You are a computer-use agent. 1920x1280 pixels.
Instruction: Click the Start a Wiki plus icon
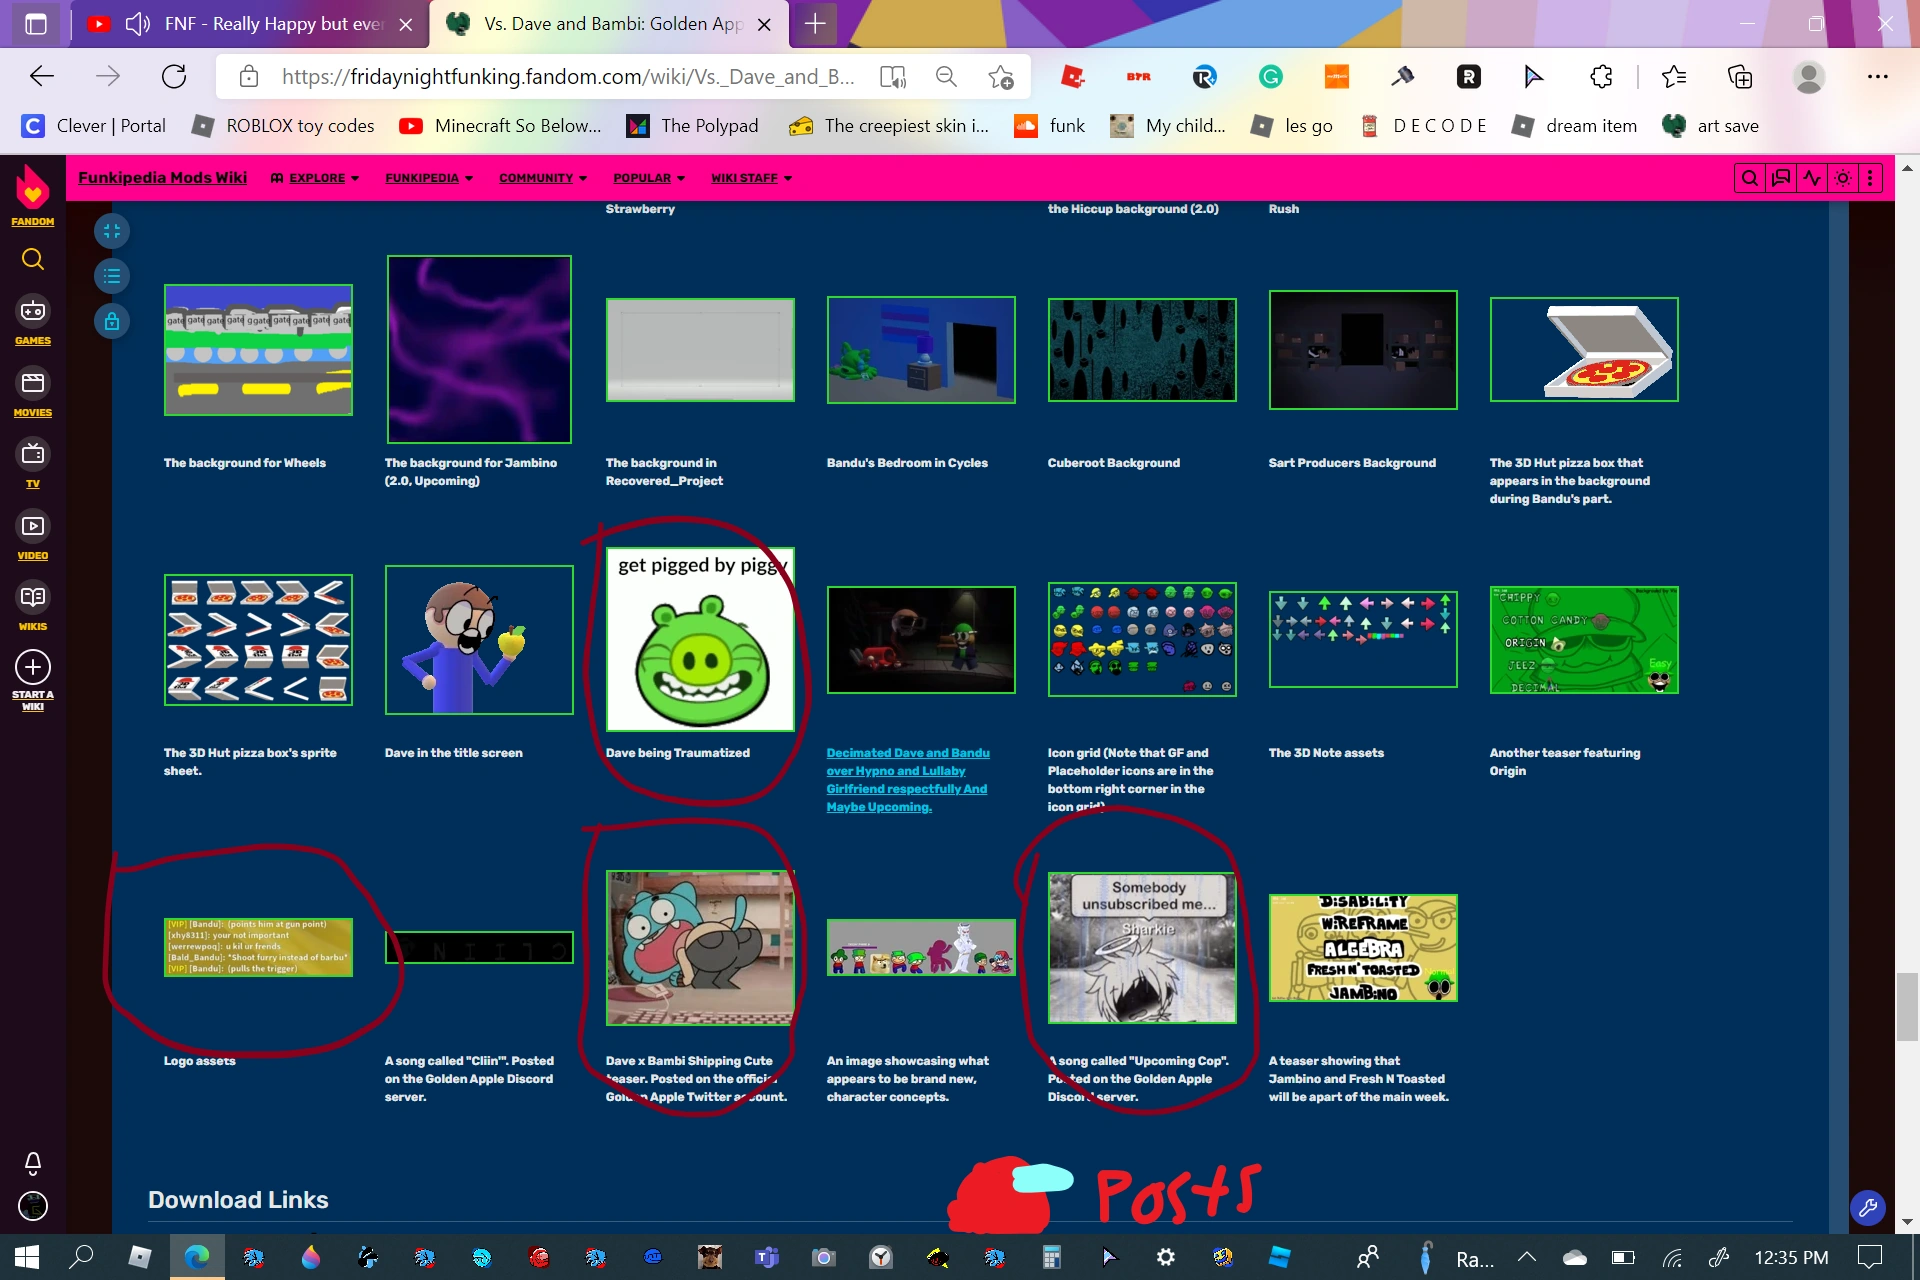(x=32, y=667)
